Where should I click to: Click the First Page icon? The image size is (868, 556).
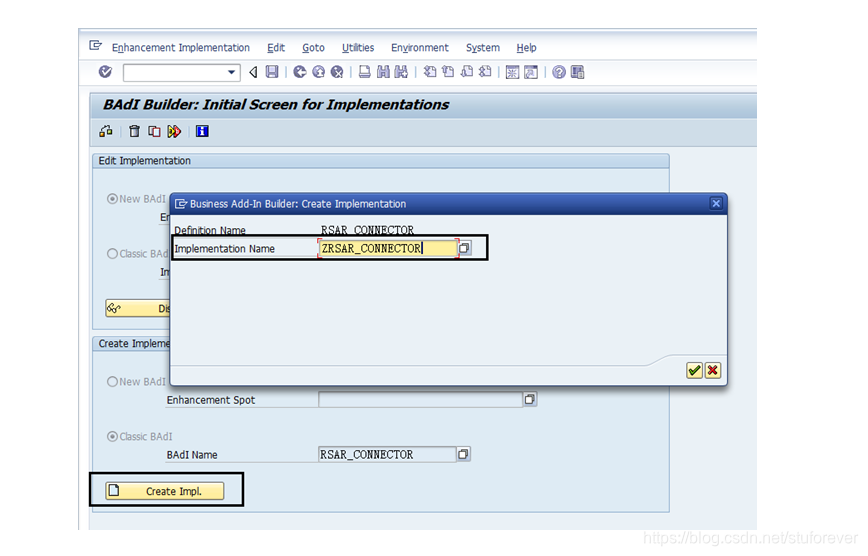[x=430, y=72]
